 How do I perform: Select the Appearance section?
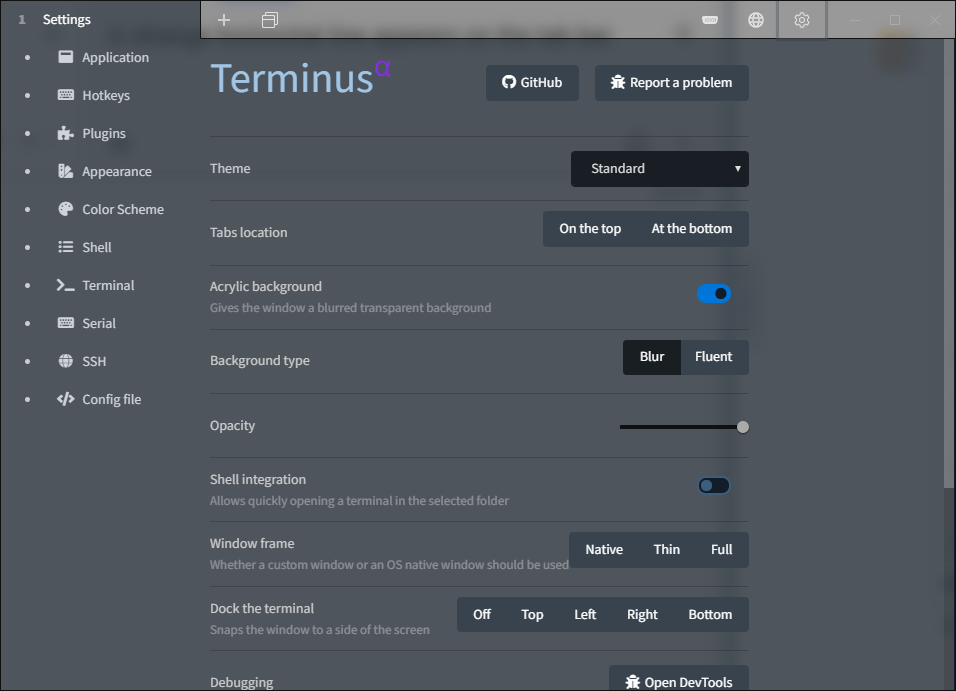tap(105, 171)
